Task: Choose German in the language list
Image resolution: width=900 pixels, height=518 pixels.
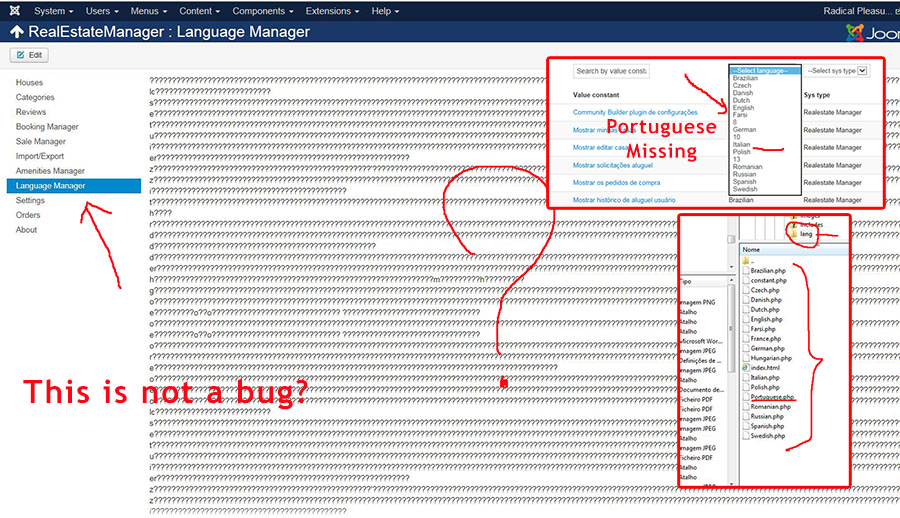Action: (744, 130)
